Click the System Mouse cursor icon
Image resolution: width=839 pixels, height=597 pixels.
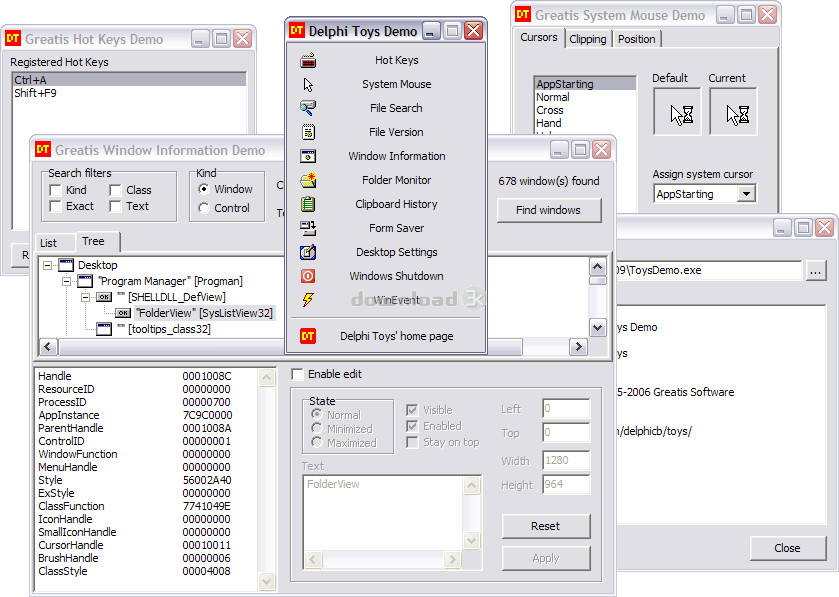coord(308,84)
